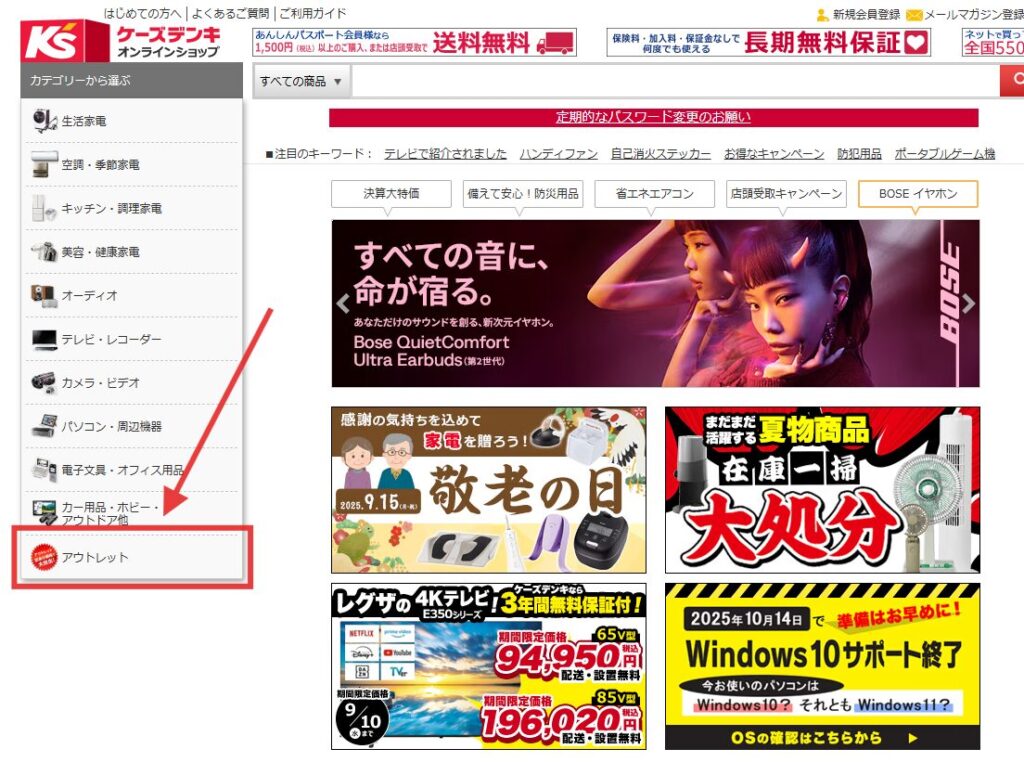Expand カテゴリーから選ぶ menu header
This screenshot has width=1024, height=762.
click(x=131, y=80)
